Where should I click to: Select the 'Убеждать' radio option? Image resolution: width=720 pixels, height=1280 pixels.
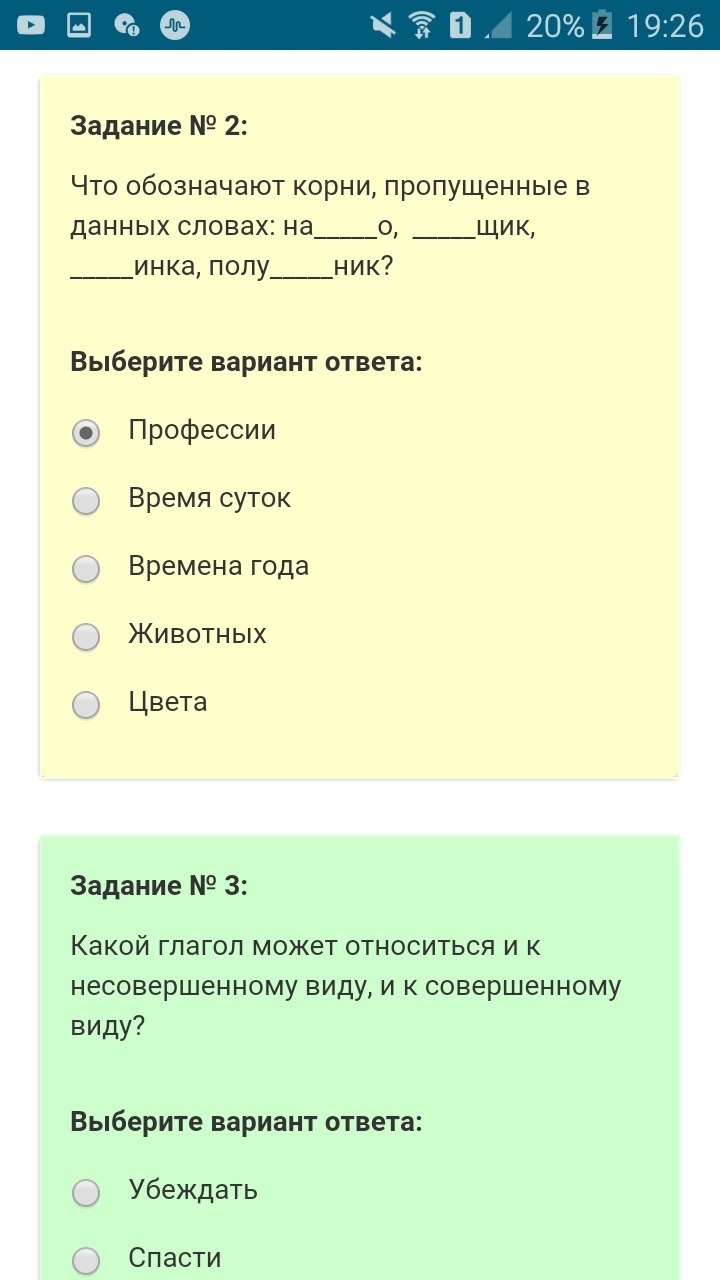(87, 1192)
